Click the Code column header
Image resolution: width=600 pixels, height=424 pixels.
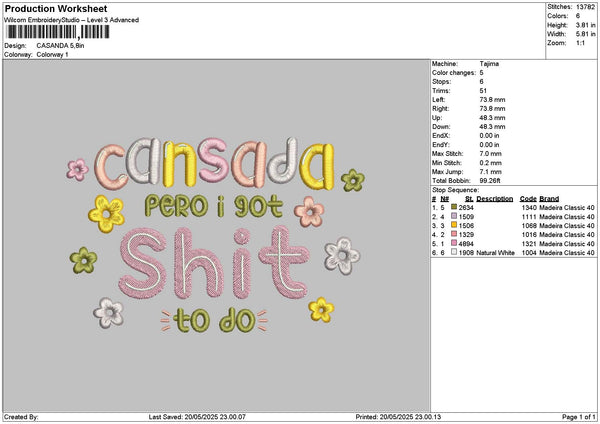(528, 199)
